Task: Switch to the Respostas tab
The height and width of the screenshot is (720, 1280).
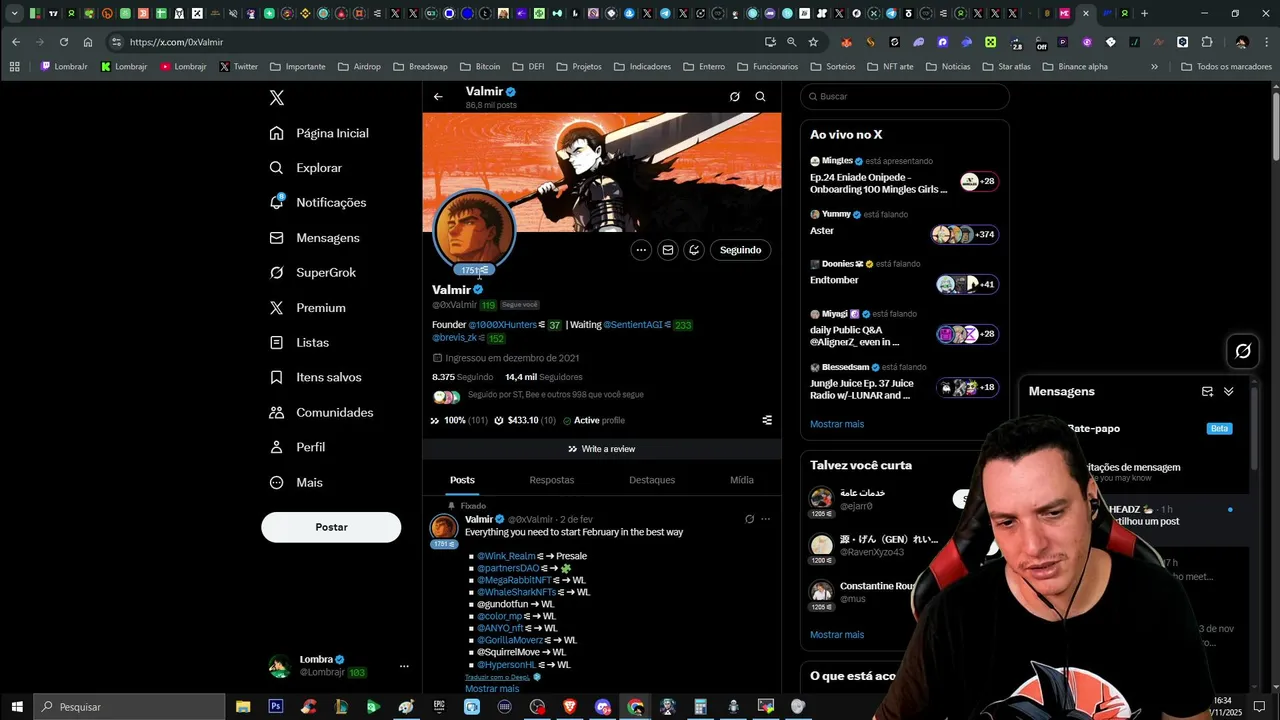Action: [552, 480]
